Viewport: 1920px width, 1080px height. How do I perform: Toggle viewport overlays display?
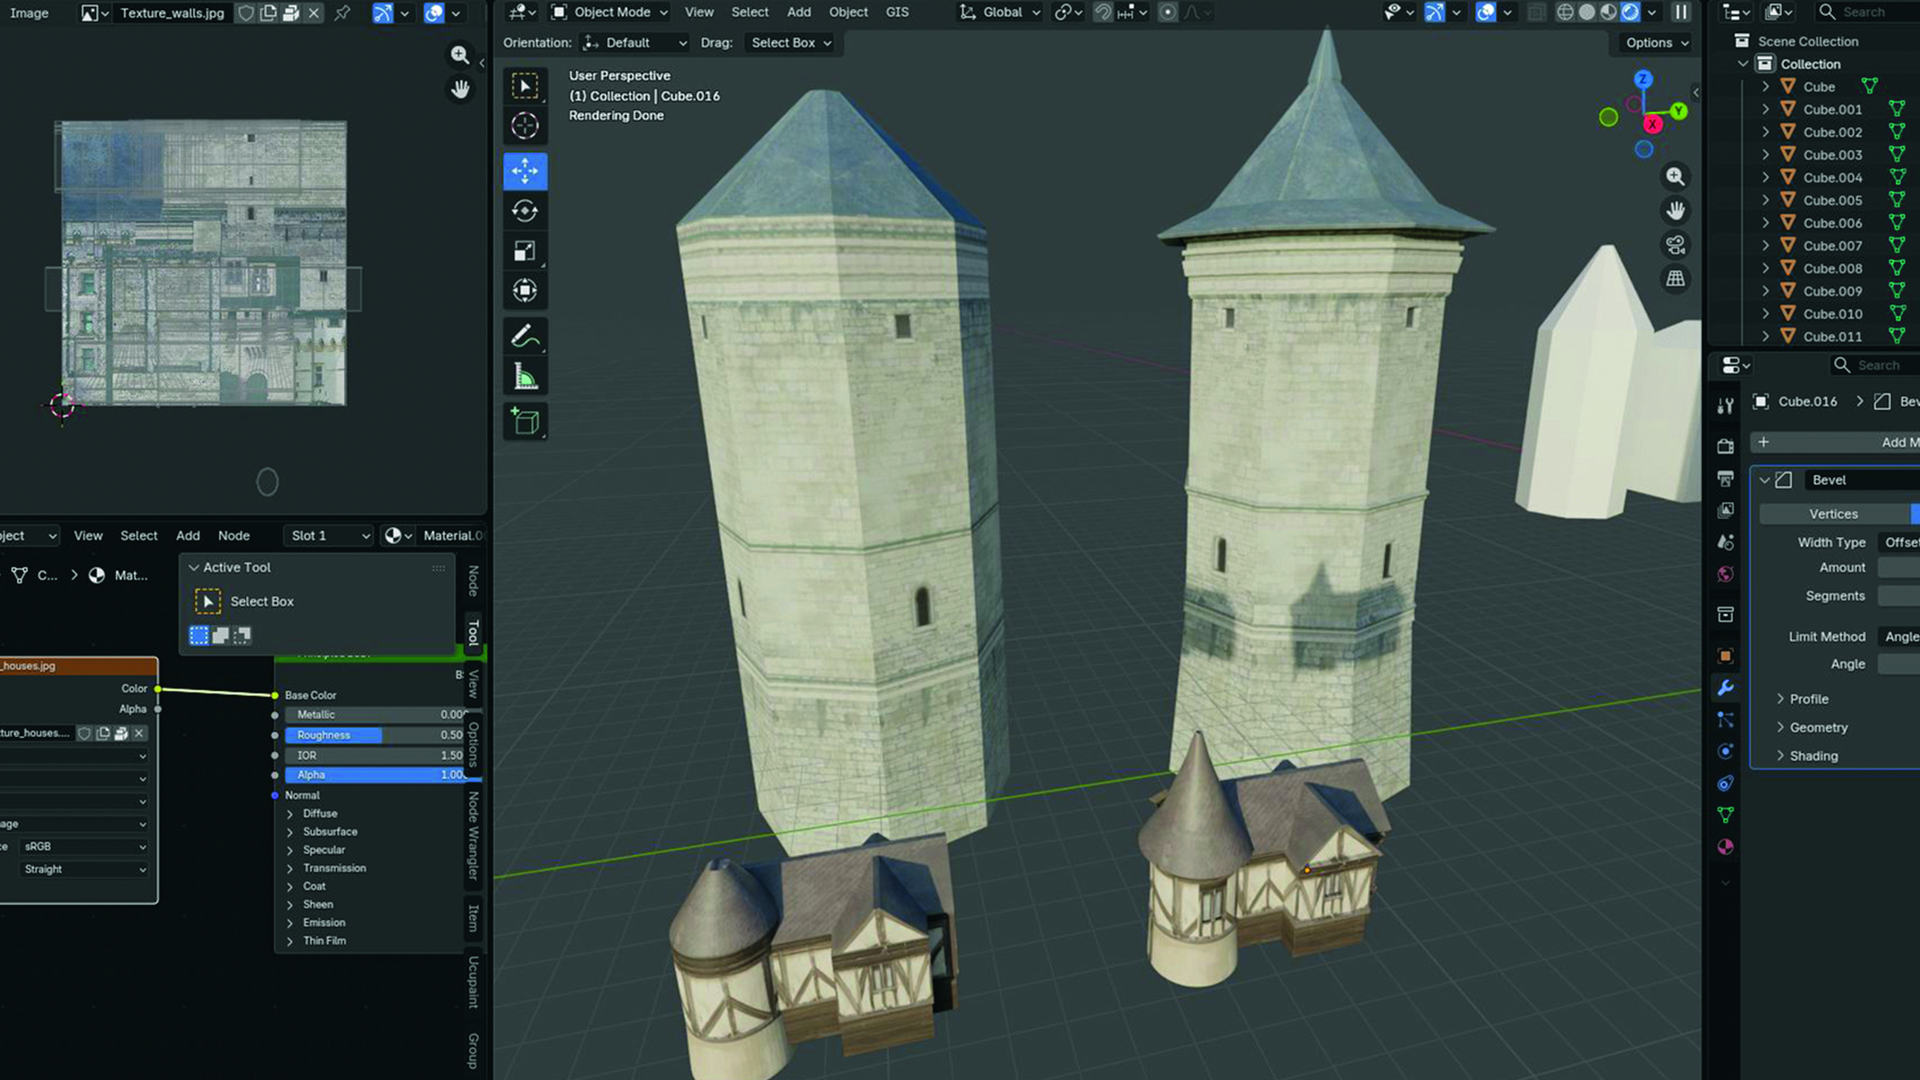click(1486, 12)
